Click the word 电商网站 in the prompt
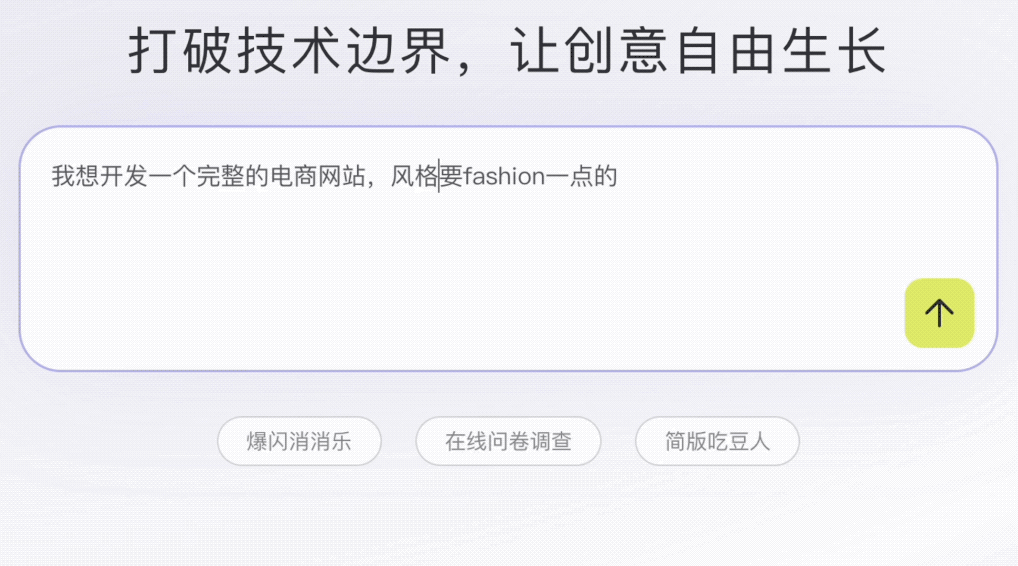Screen dimensions: 1018x566 (x=318, y=176)
